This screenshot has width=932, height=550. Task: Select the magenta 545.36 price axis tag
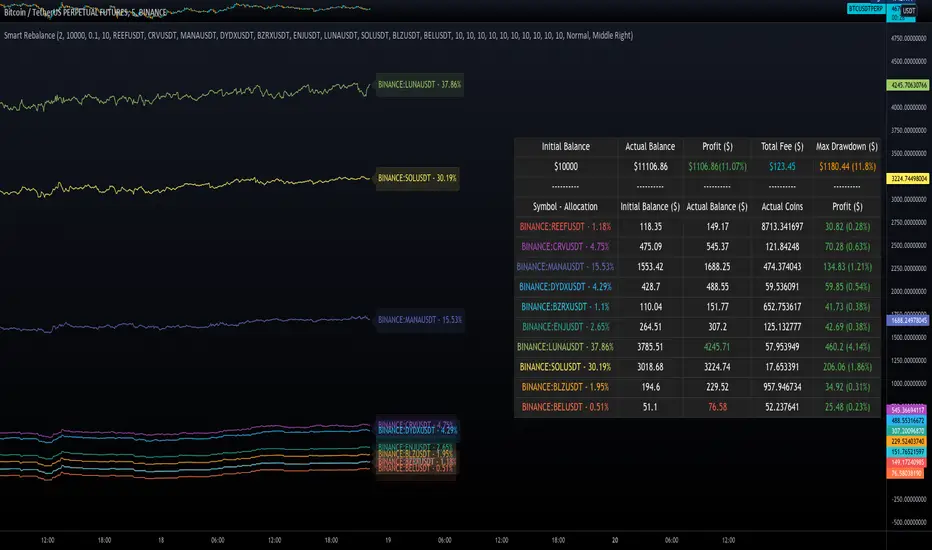point(909,410)
